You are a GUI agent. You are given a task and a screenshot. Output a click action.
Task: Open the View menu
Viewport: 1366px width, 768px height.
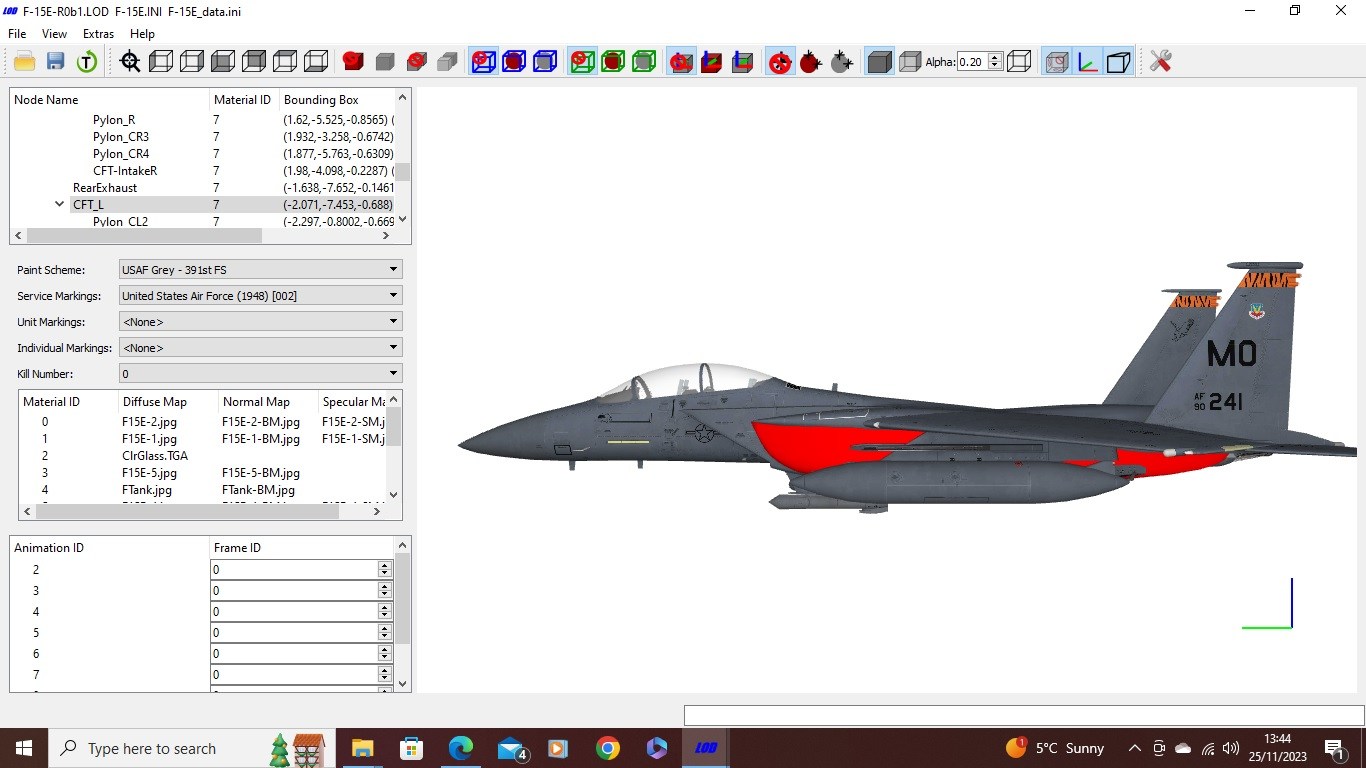point(55,33)
